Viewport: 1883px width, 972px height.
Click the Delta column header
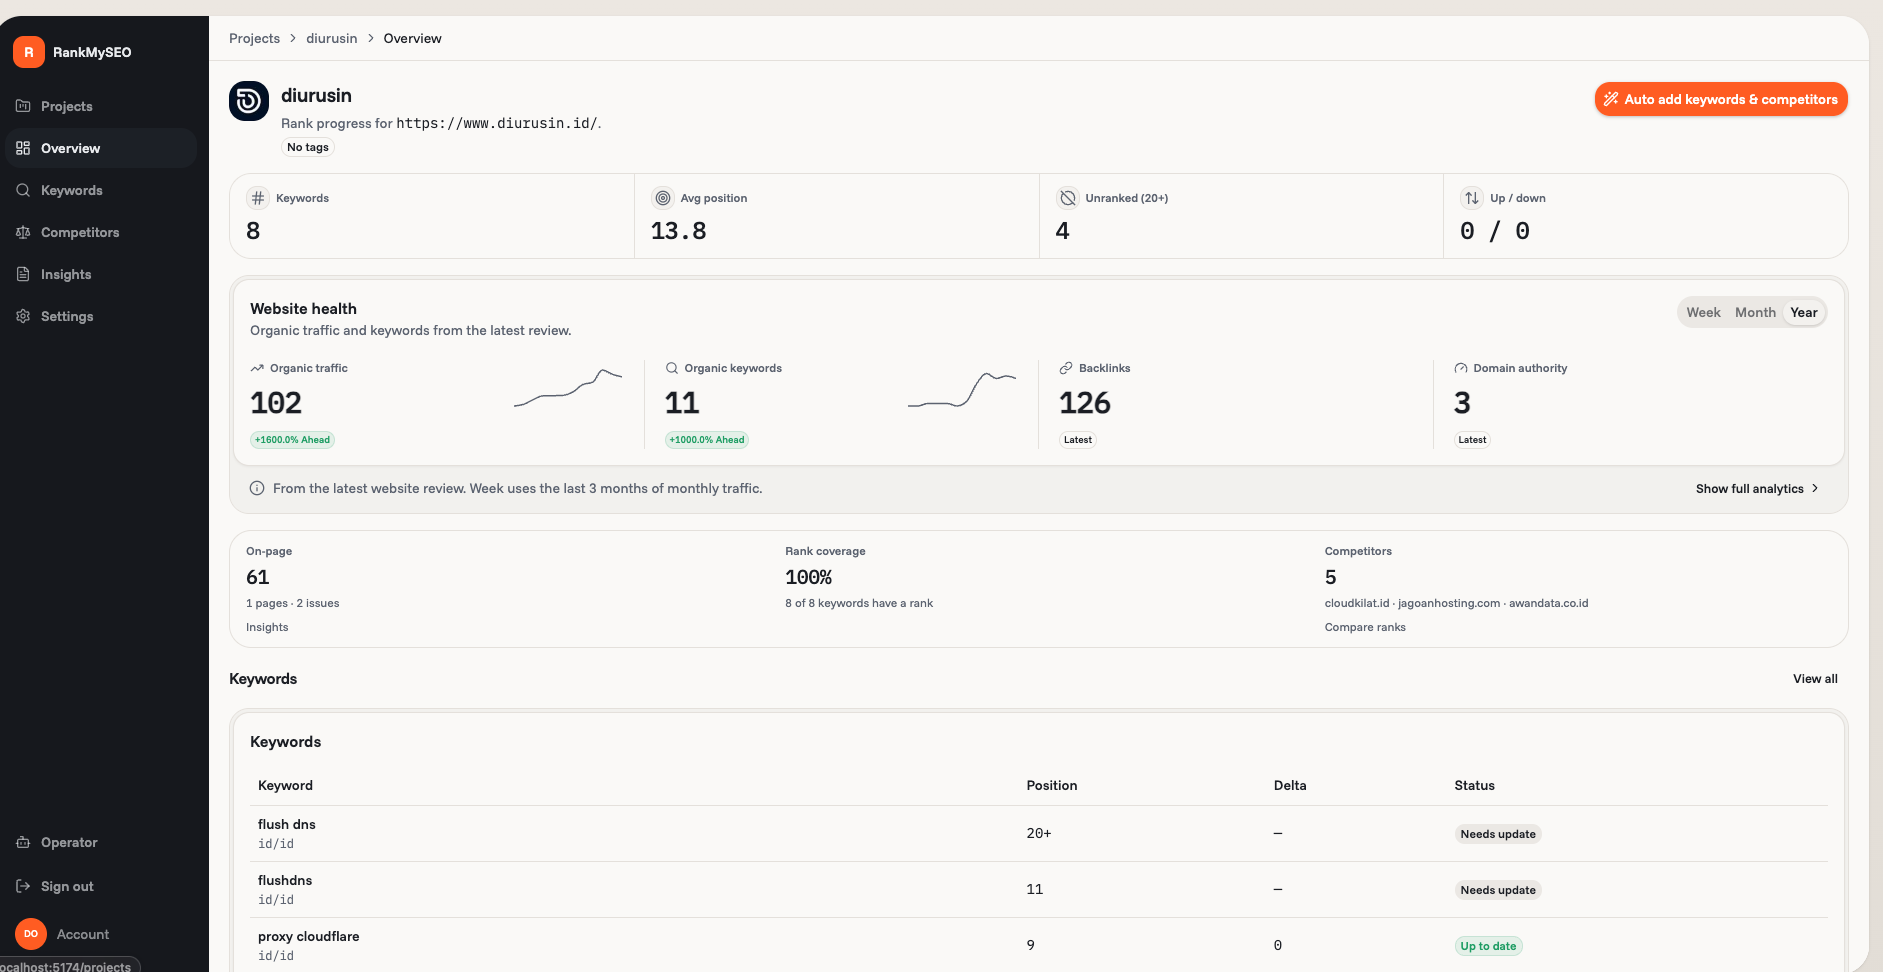point(1290,785)
